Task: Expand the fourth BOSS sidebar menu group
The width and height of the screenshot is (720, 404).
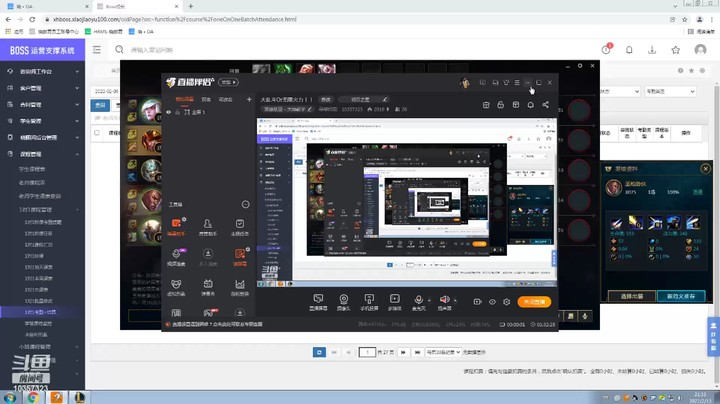Action: (x=42, y=121)
